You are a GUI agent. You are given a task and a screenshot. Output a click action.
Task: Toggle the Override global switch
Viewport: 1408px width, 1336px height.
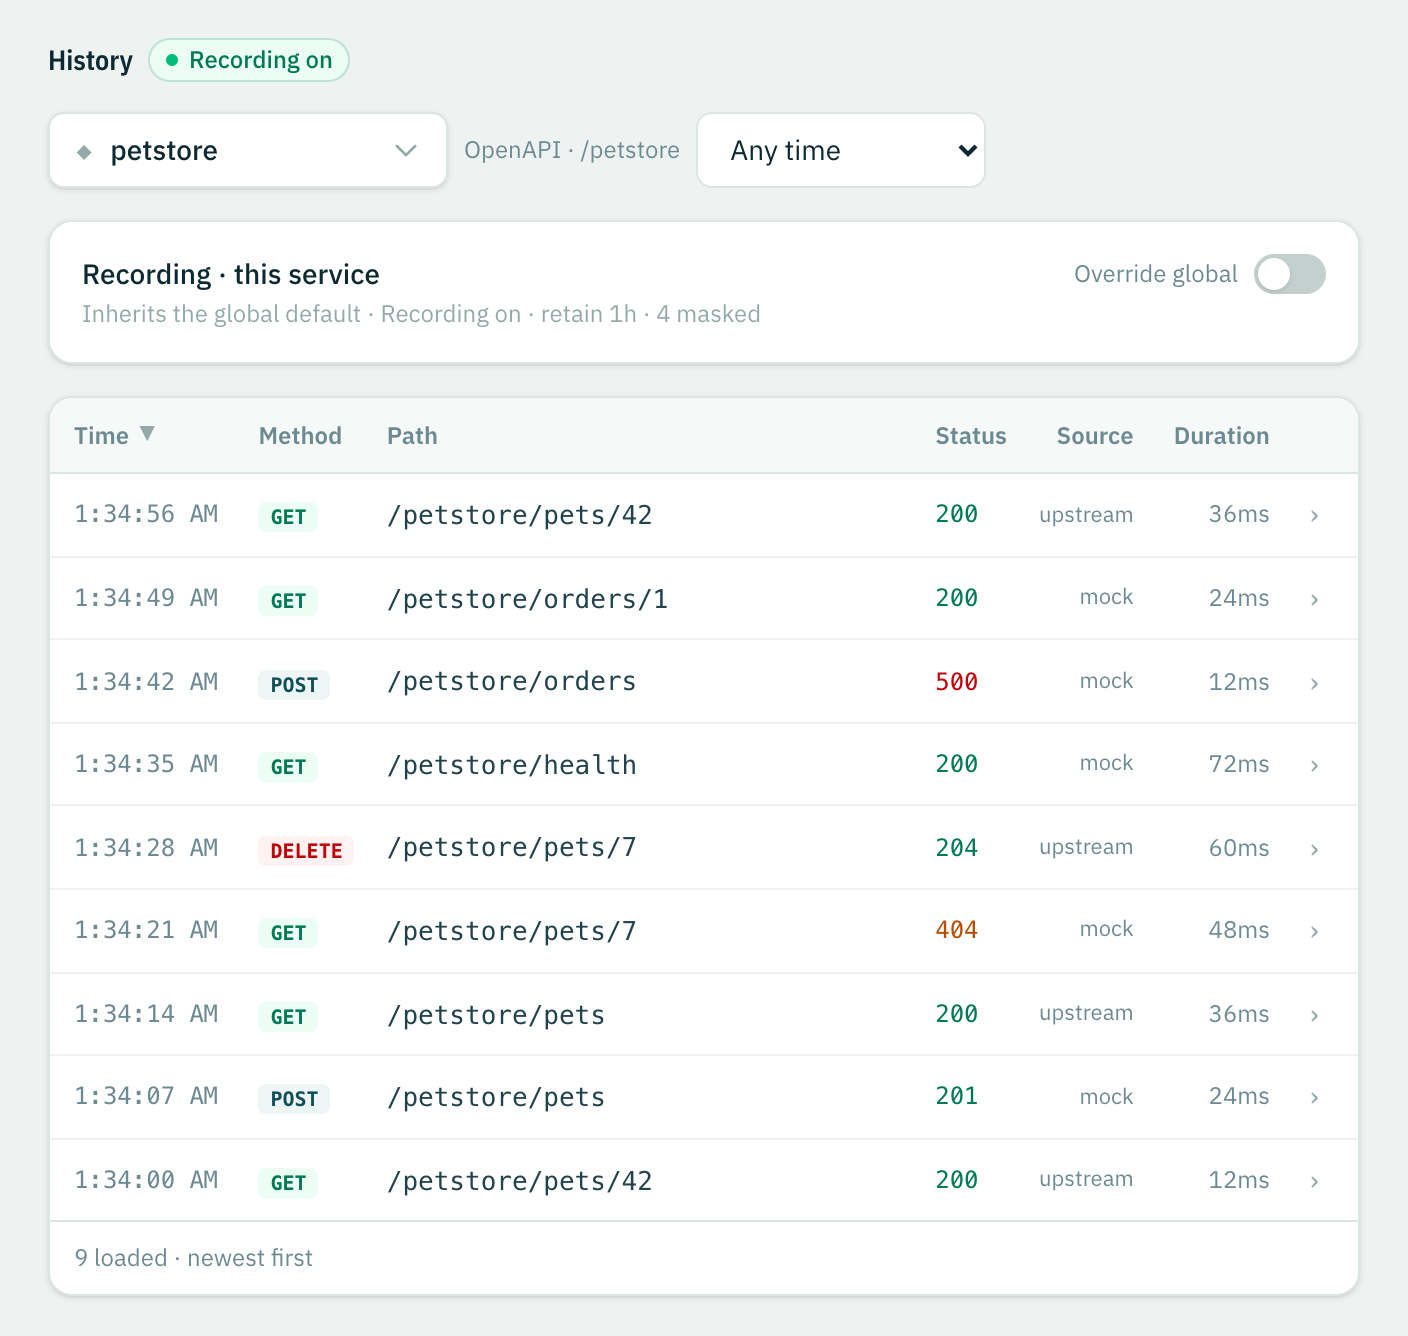[1290, 274]
